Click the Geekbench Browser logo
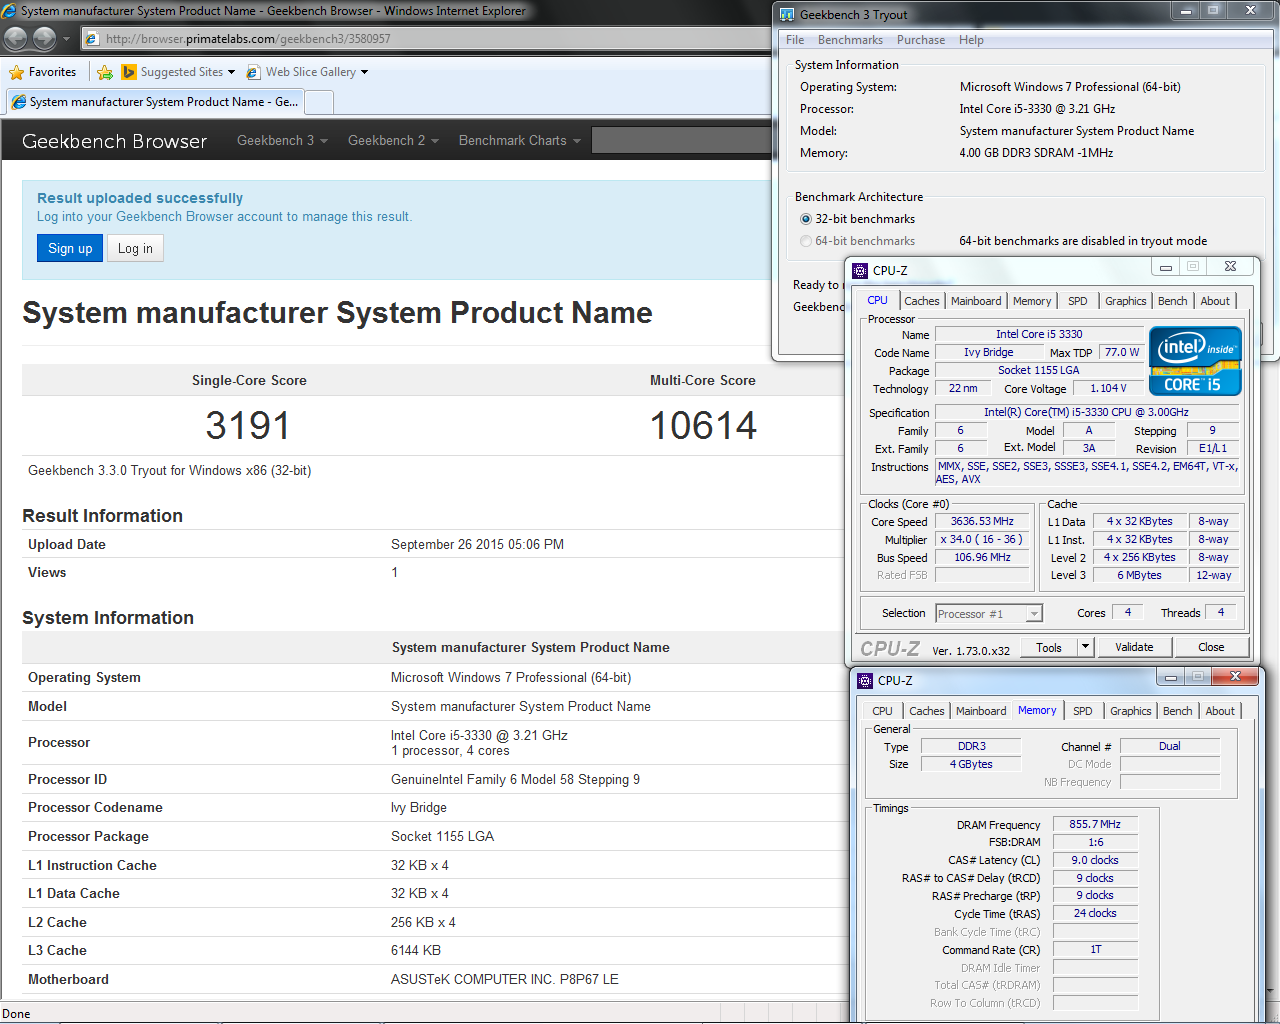 click(115, 141)
